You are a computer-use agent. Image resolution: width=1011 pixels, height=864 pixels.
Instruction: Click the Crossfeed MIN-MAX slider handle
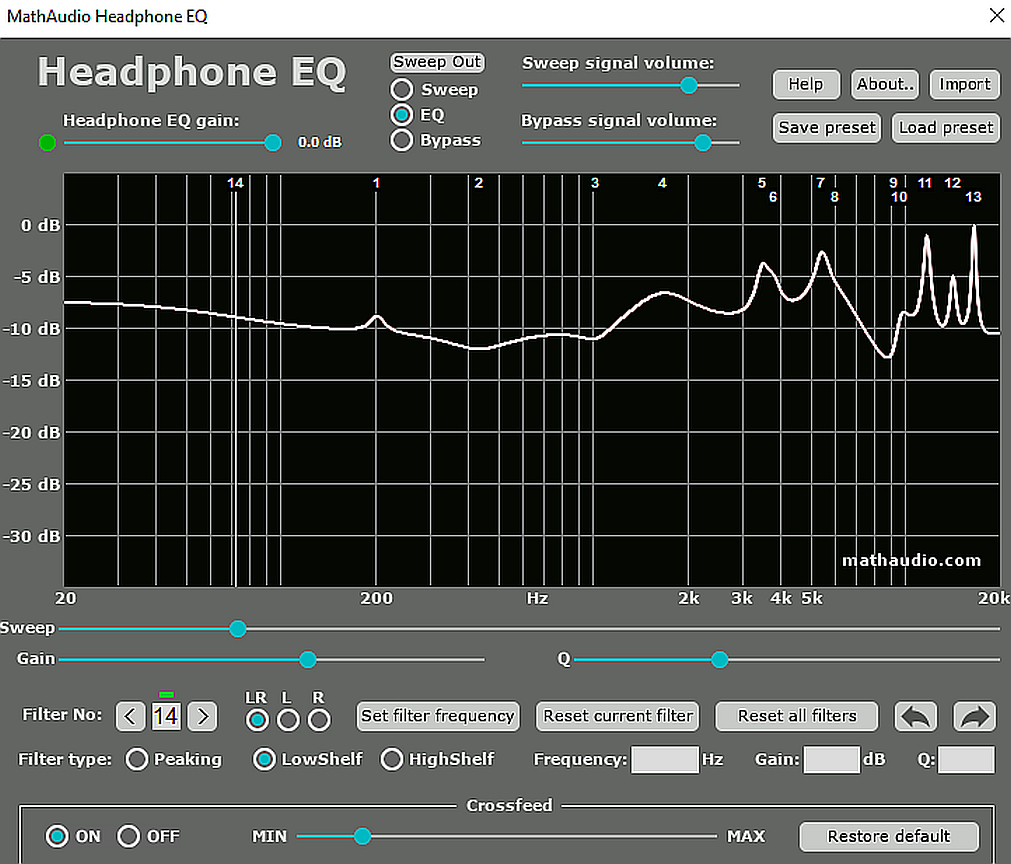362,836
